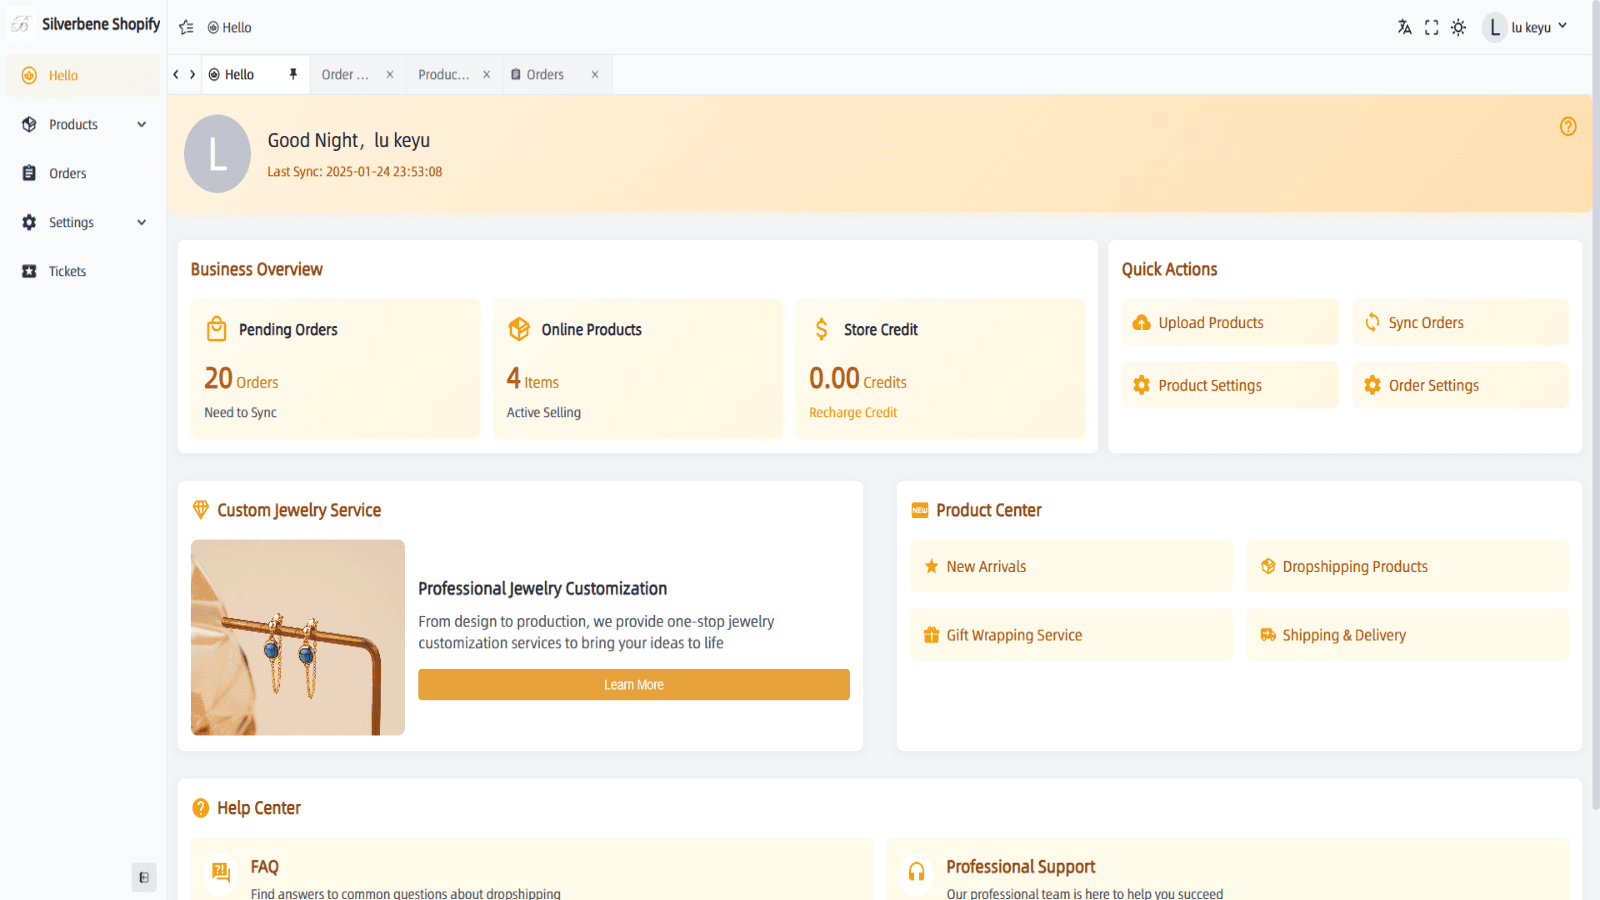
Task: Enter fullscreen mode via header icon
Action: [x=1432, y=28]
